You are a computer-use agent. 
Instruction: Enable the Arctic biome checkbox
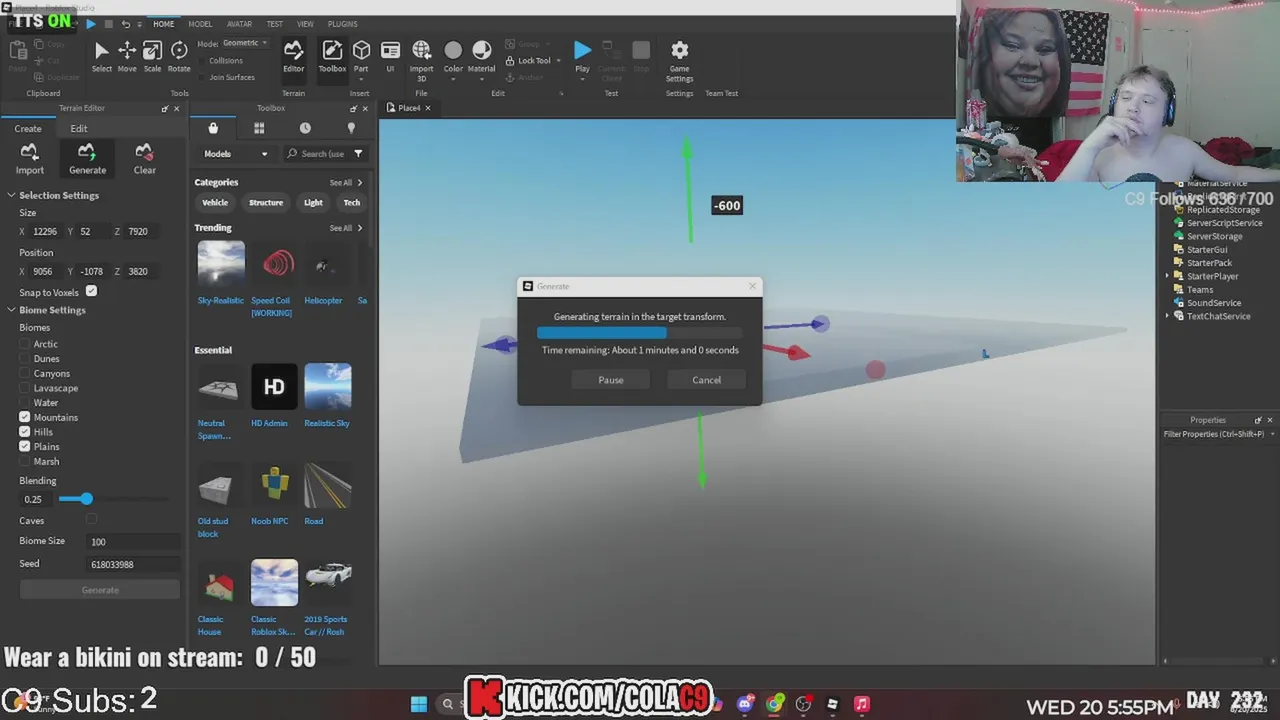click(25, 344)
